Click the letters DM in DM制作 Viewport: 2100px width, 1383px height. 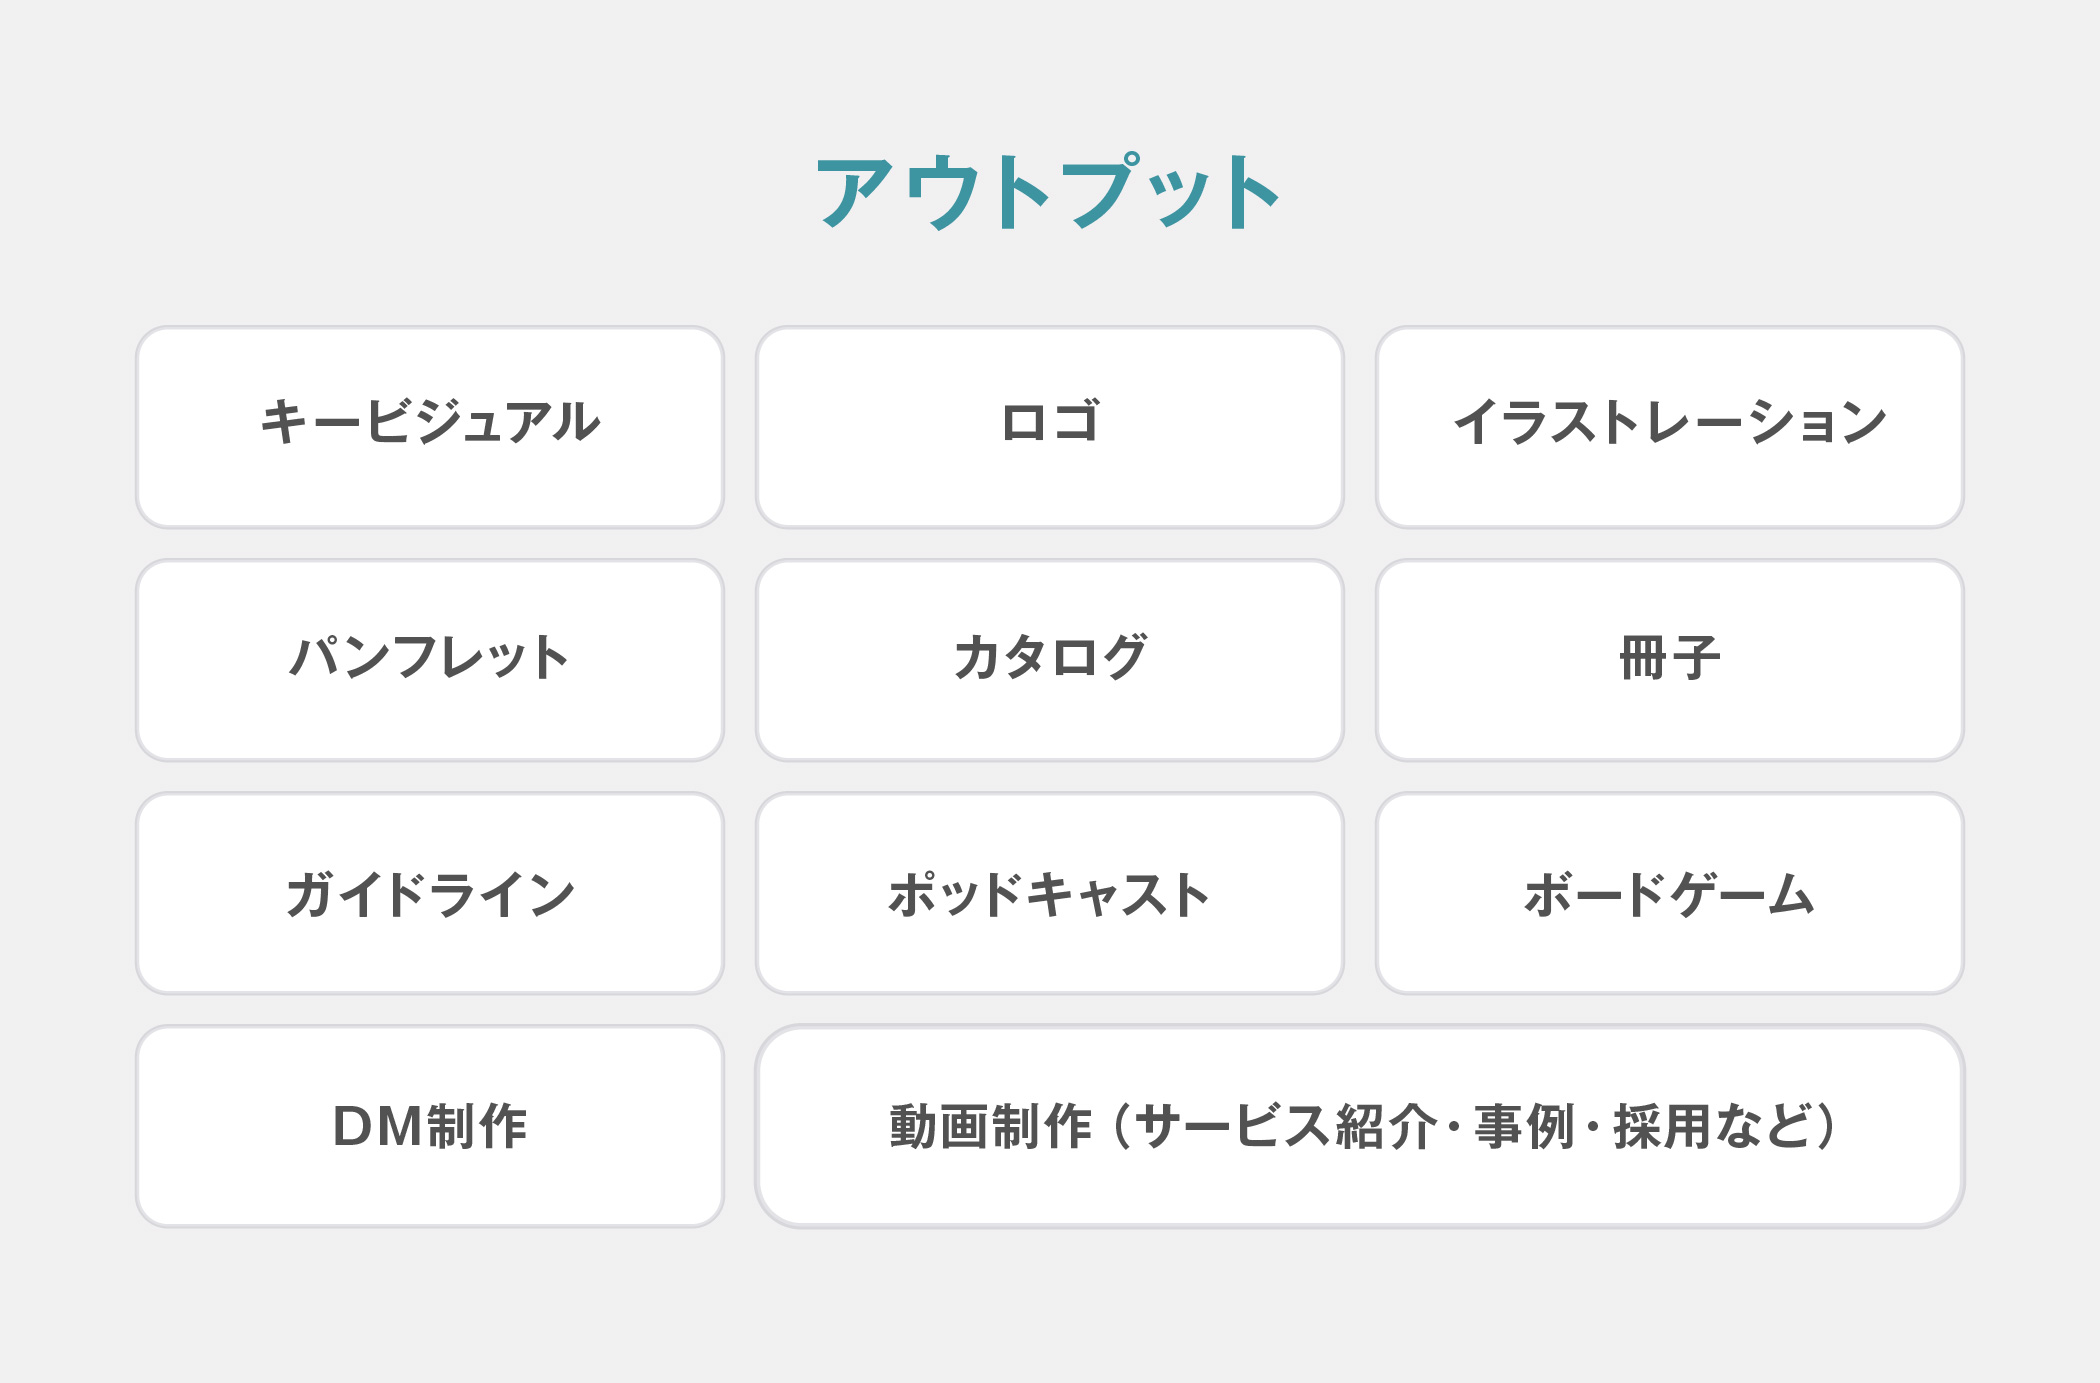[378, 1127]
